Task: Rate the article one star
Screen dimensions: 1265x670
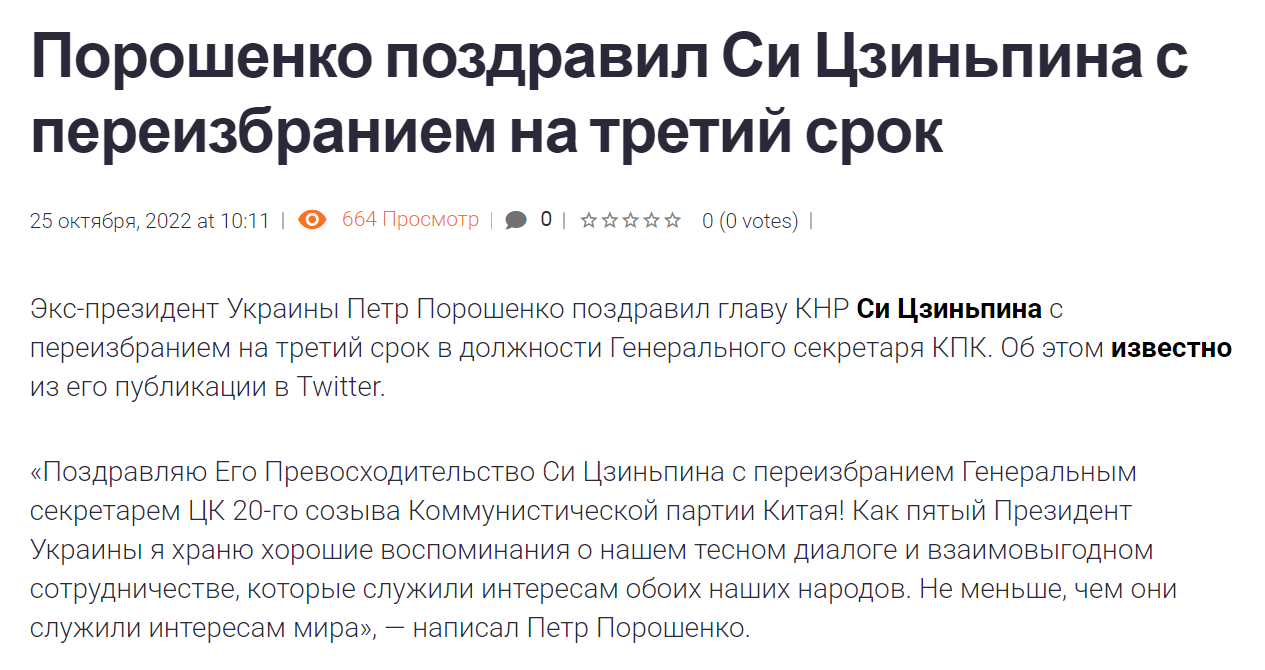Action: pos(588,220)
